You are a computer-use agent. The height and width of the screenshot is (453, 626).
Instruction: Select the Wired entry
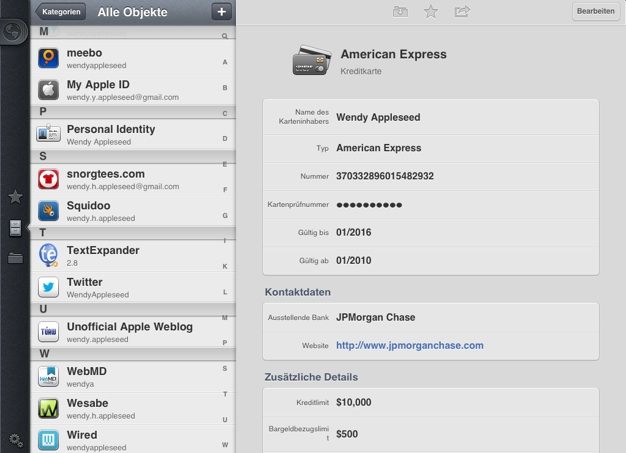(133, 440)
